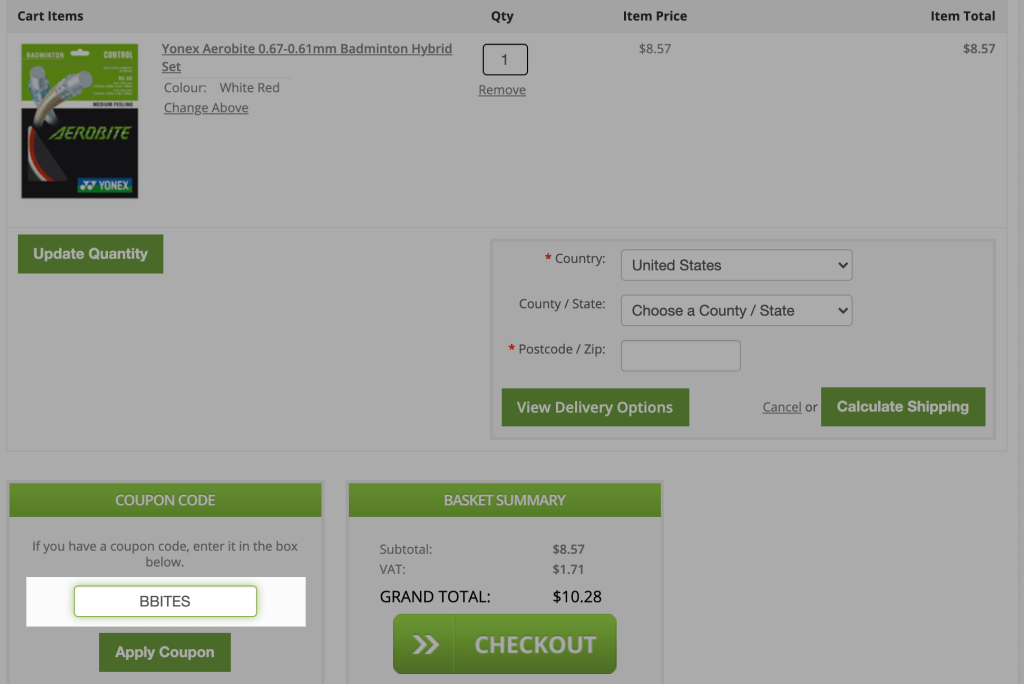The height and width of the screenshot is (684, 1024).
Task: Proceed with the green CHECKOUT button
Action: coord(504,644)
